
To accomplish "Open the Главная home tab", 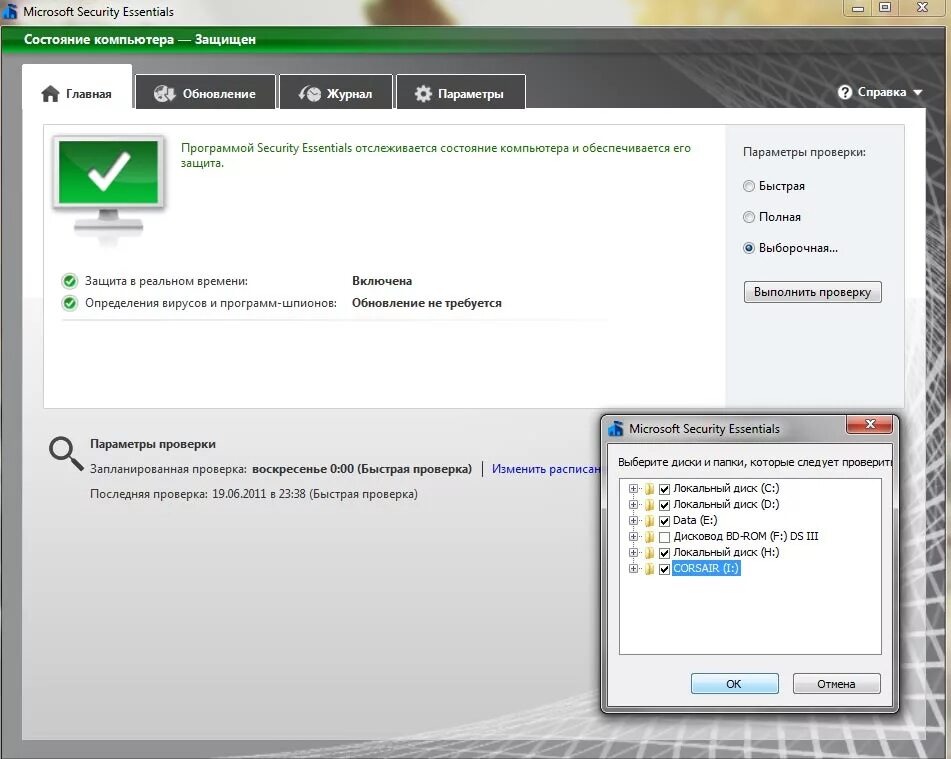I will tap(77, 87).
